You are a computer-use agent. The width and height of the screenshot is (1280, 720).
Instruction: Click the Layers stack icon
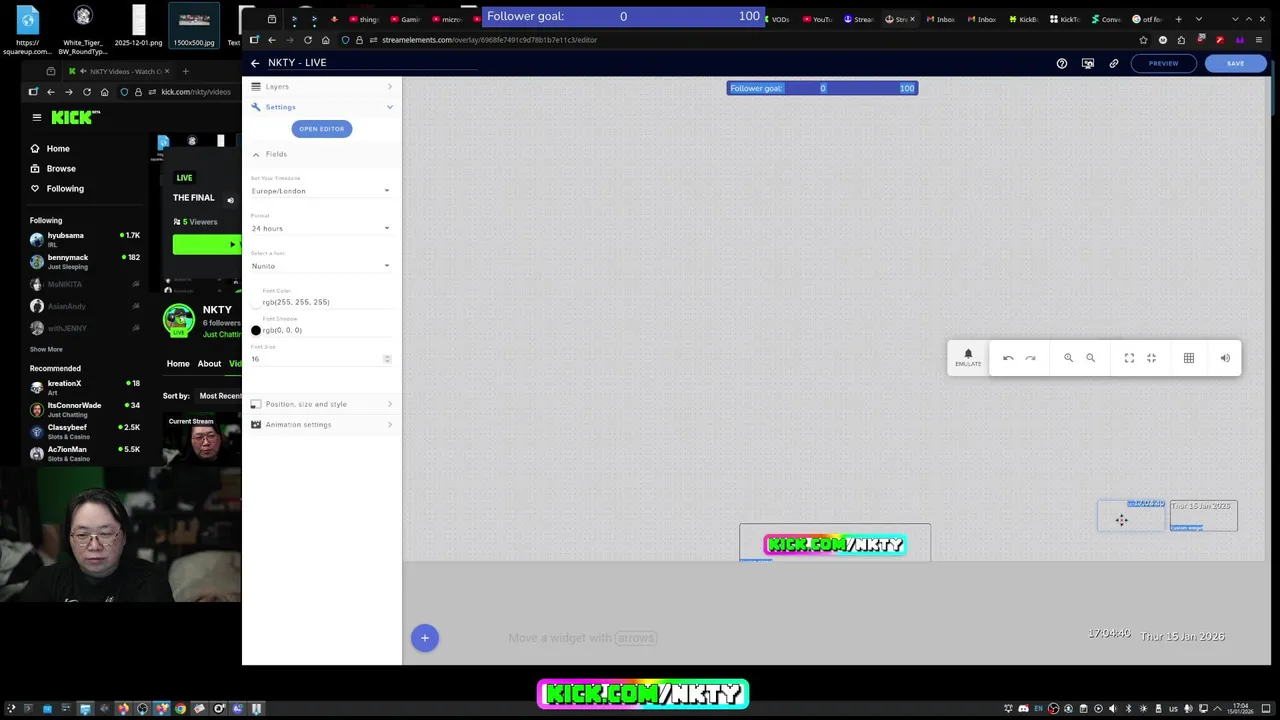pos(256,87)
